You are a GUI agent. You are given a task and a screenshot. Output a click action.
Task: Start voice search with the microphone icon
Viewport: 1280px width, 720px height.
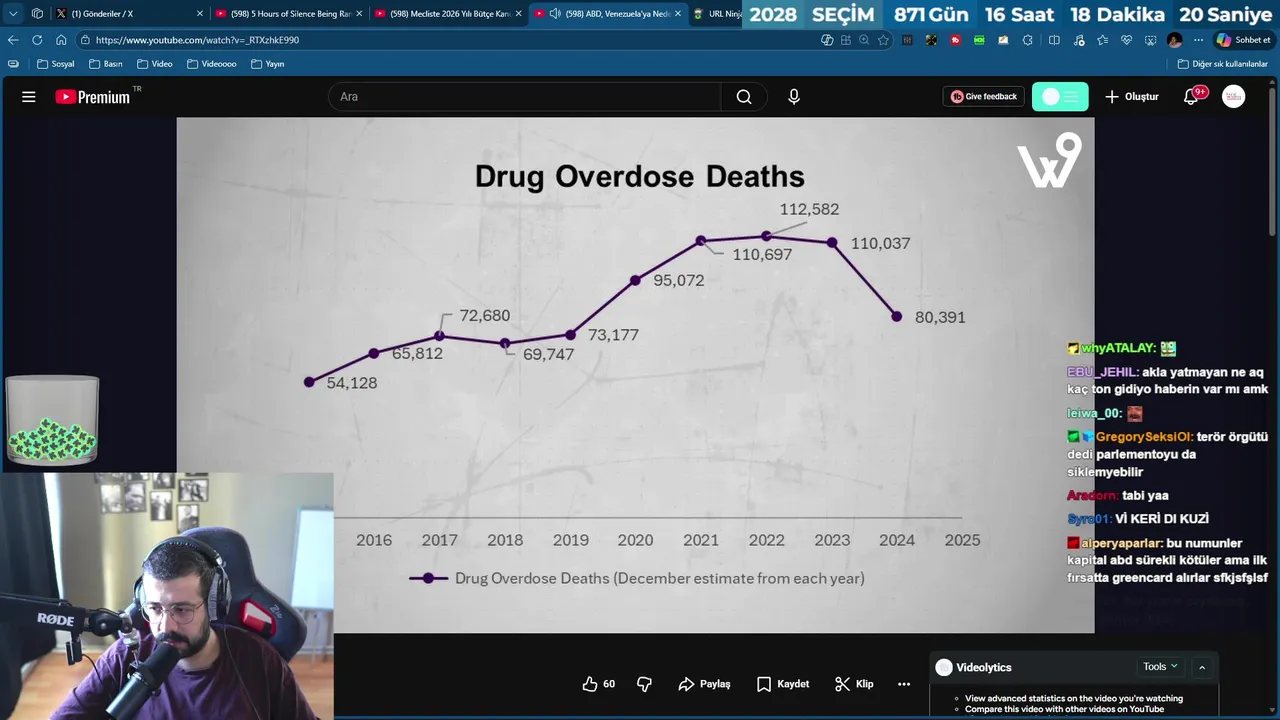coord(794,97)
